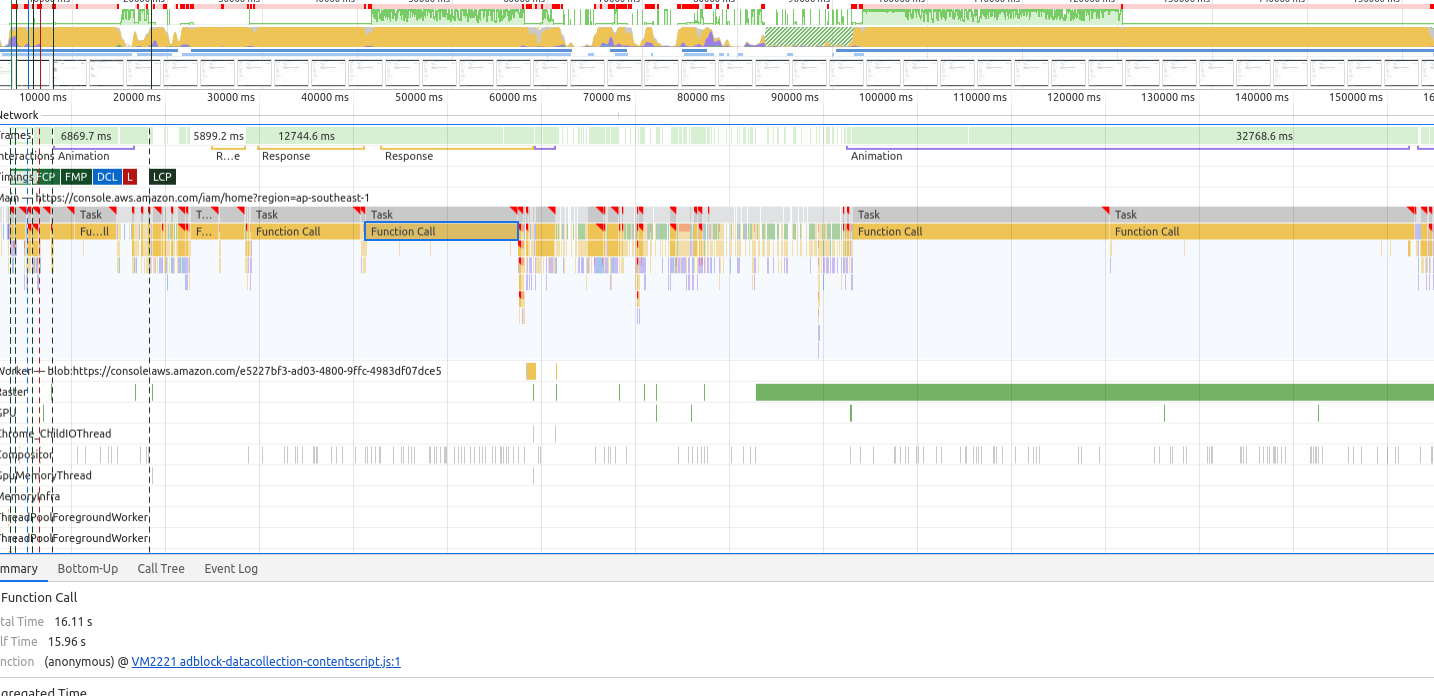Viewport: 1434px width, 696px height.
Task: Collapse the Frames track
Action: point(15,135)
